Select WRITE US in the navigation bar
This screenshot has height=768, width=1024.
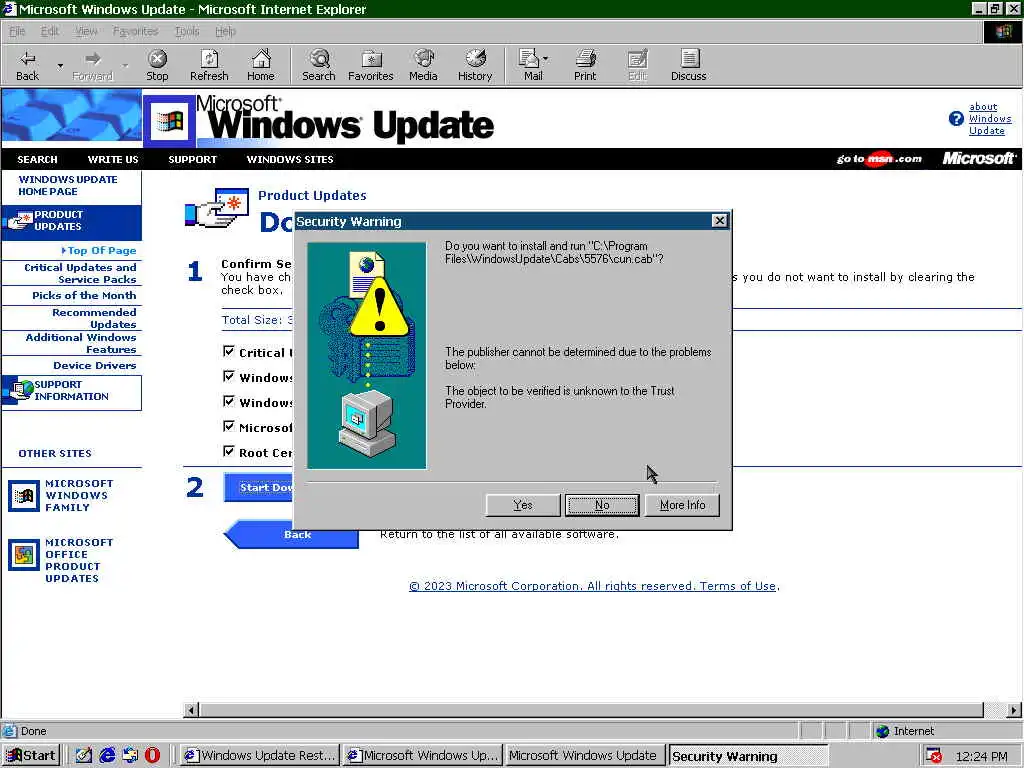(x=113, y=159)
